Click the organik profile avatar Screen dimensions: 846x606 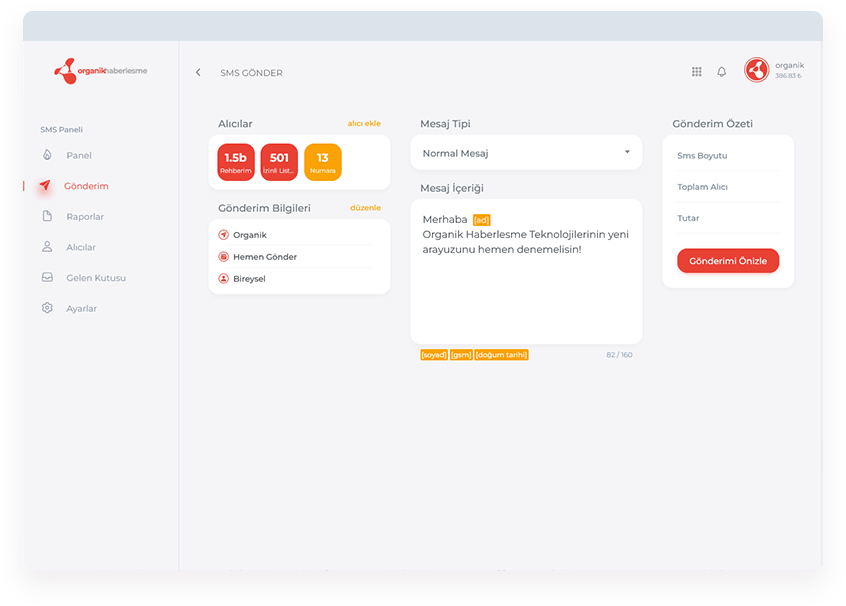757,70
